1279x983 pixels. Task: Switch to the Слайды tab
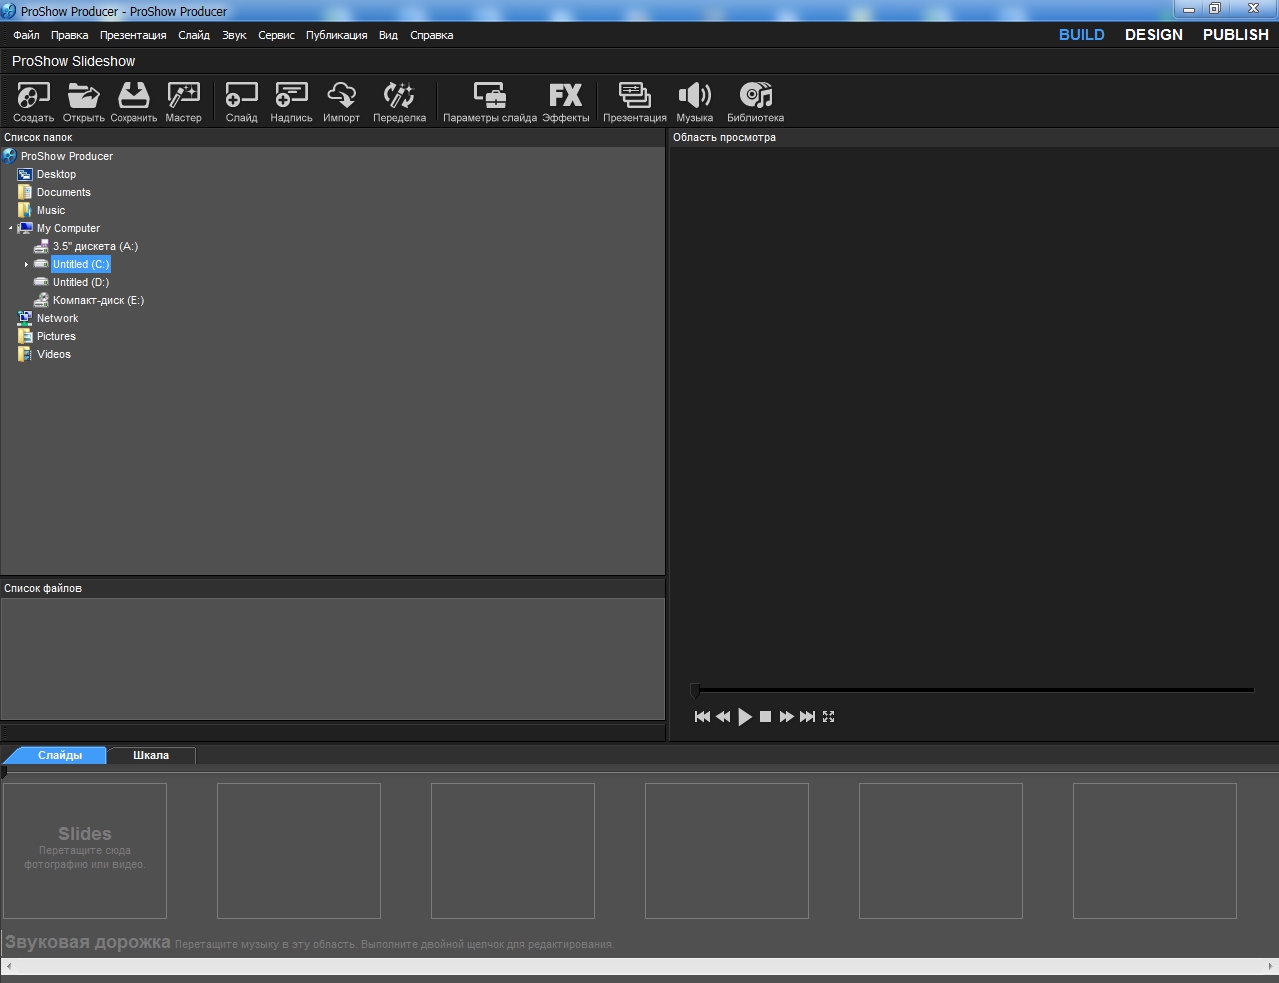click(x=59, y=755)
